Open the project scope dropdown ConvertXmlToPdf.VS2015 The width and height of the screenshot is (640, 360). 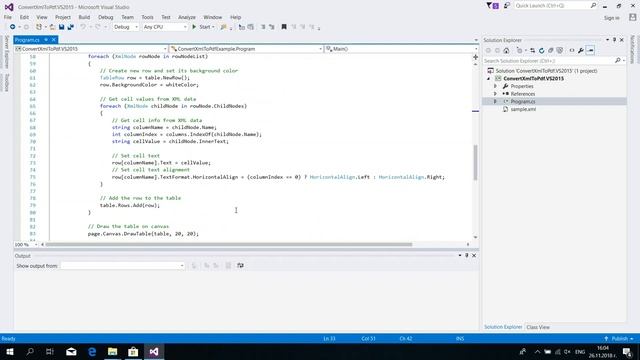coord(91,49)
